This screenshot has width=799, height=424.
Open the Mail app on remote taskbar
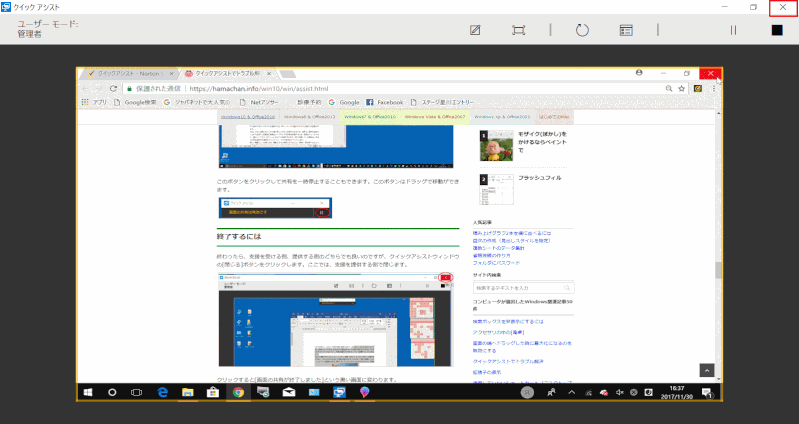click(x=289, y=392)
